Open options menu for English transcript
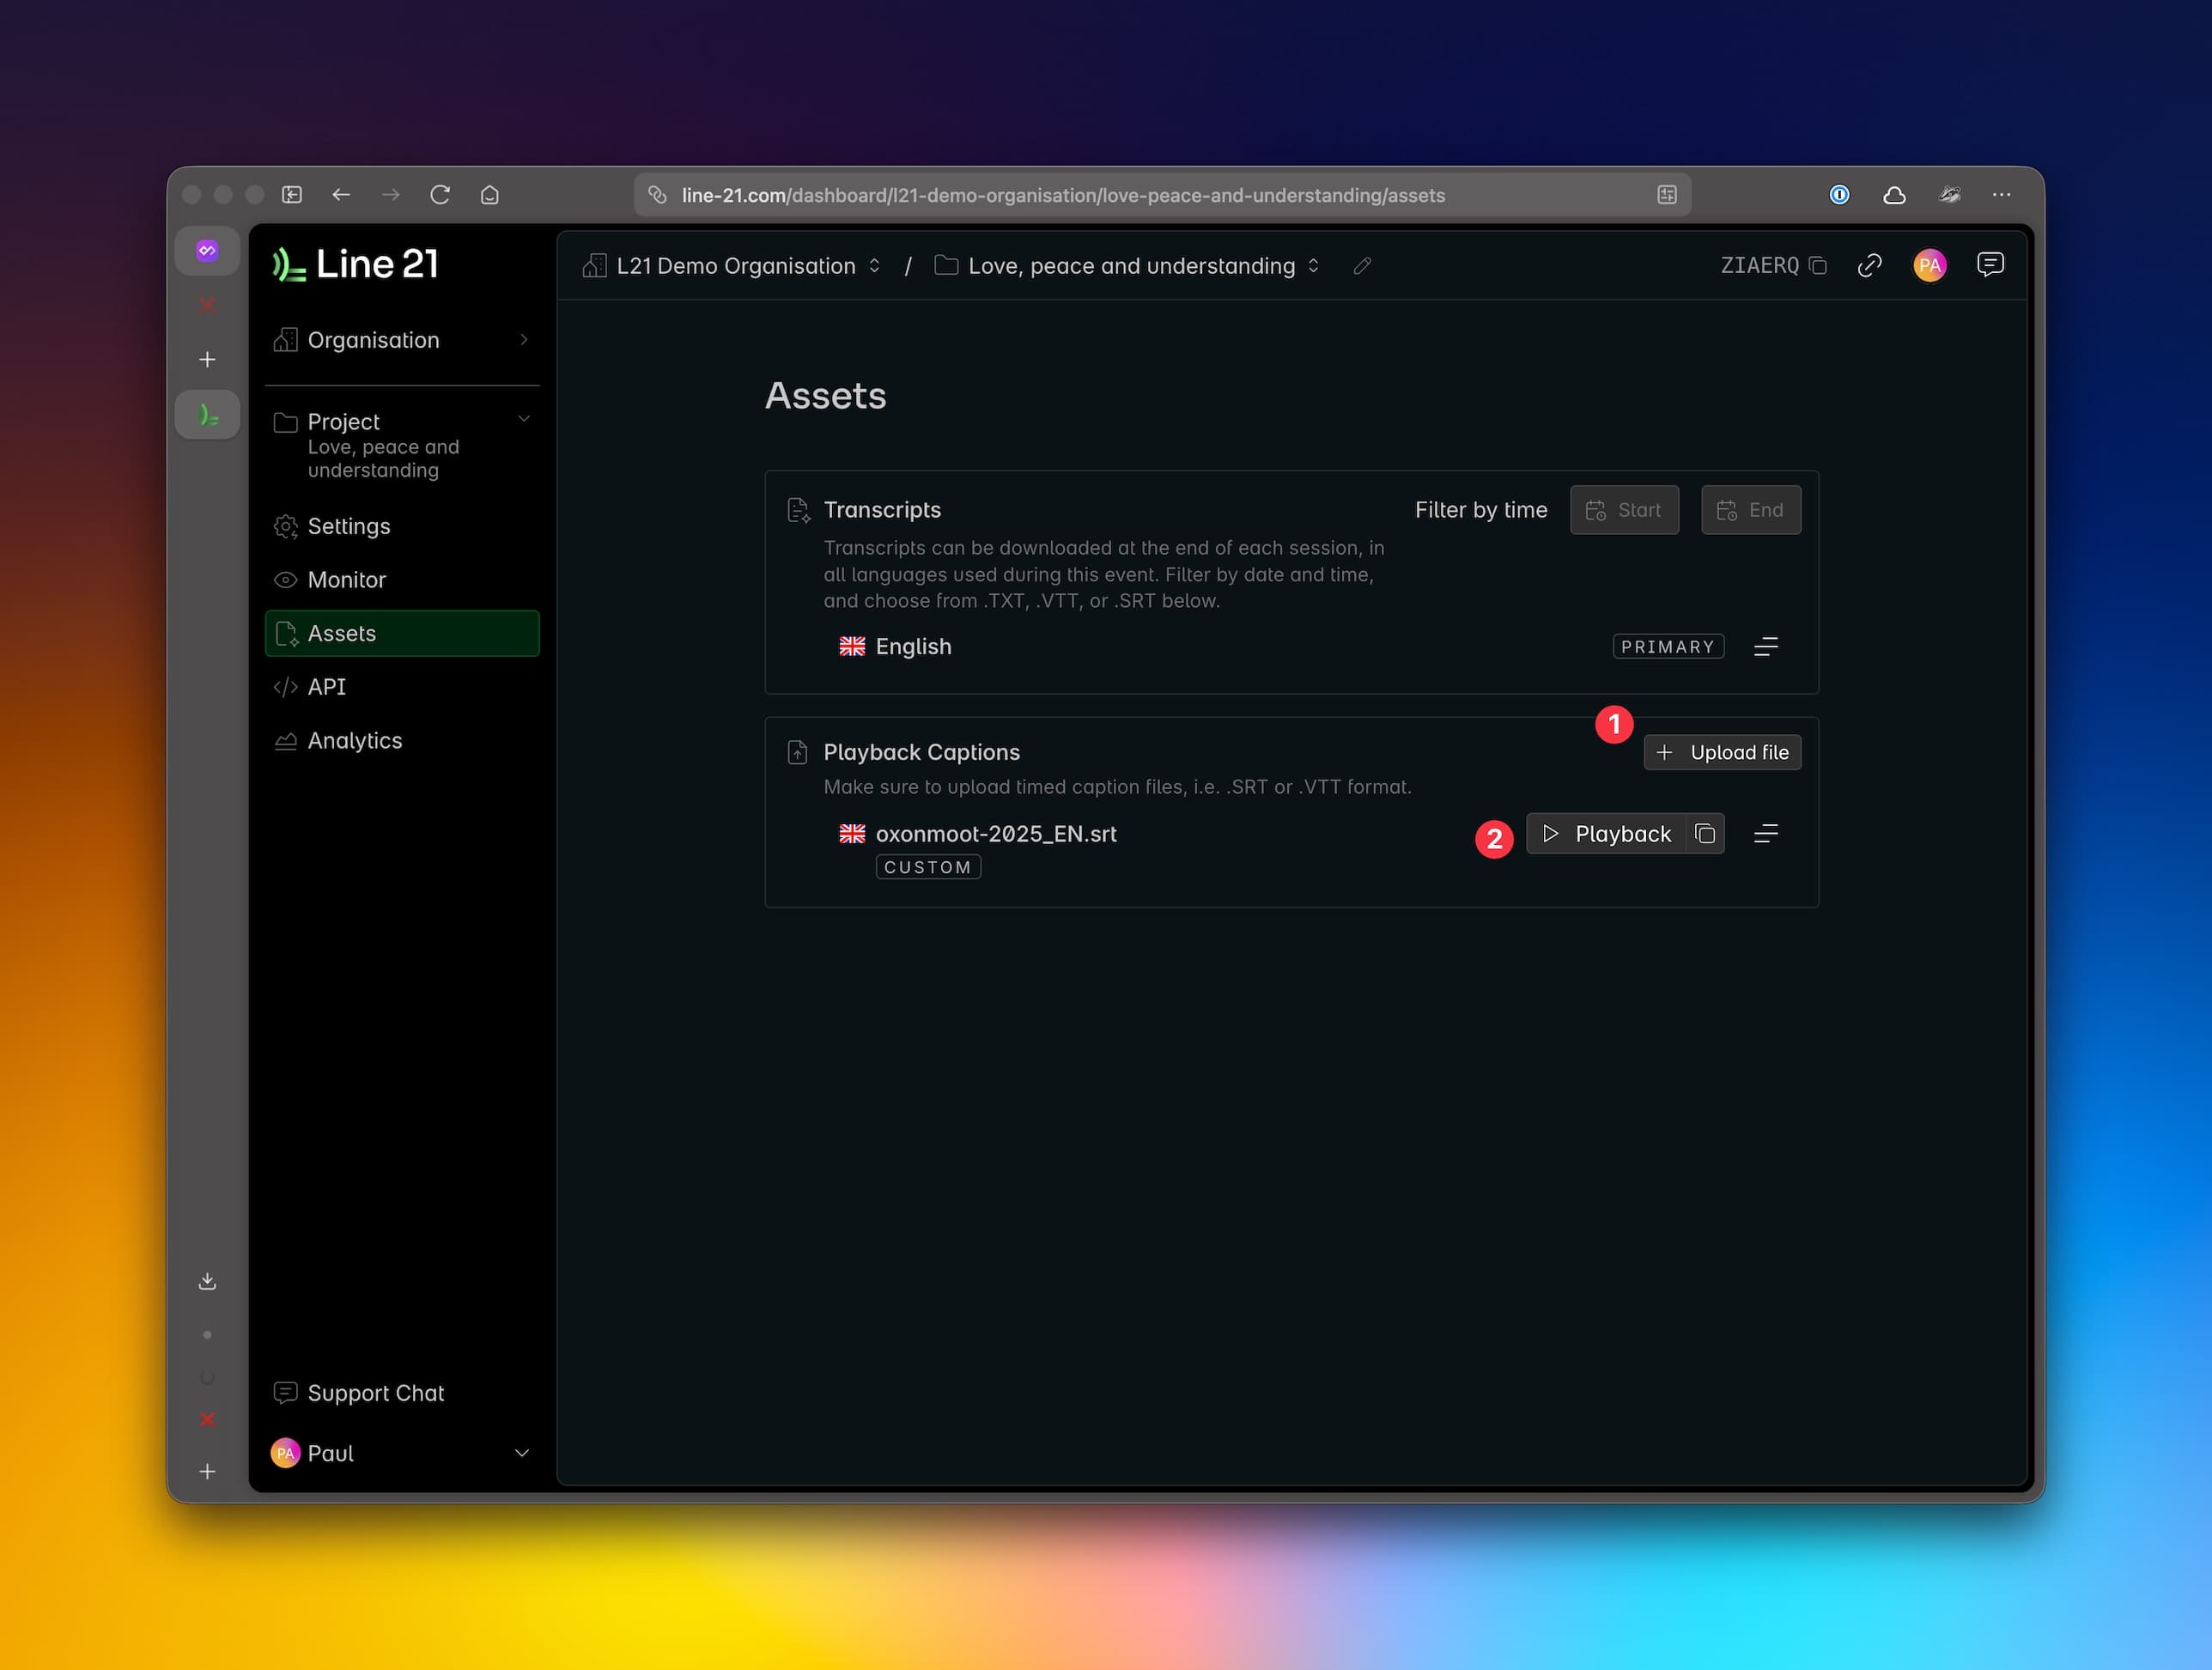Image resolution: width=2212 pixels, height=1670 pixels. click(1765, 647)
